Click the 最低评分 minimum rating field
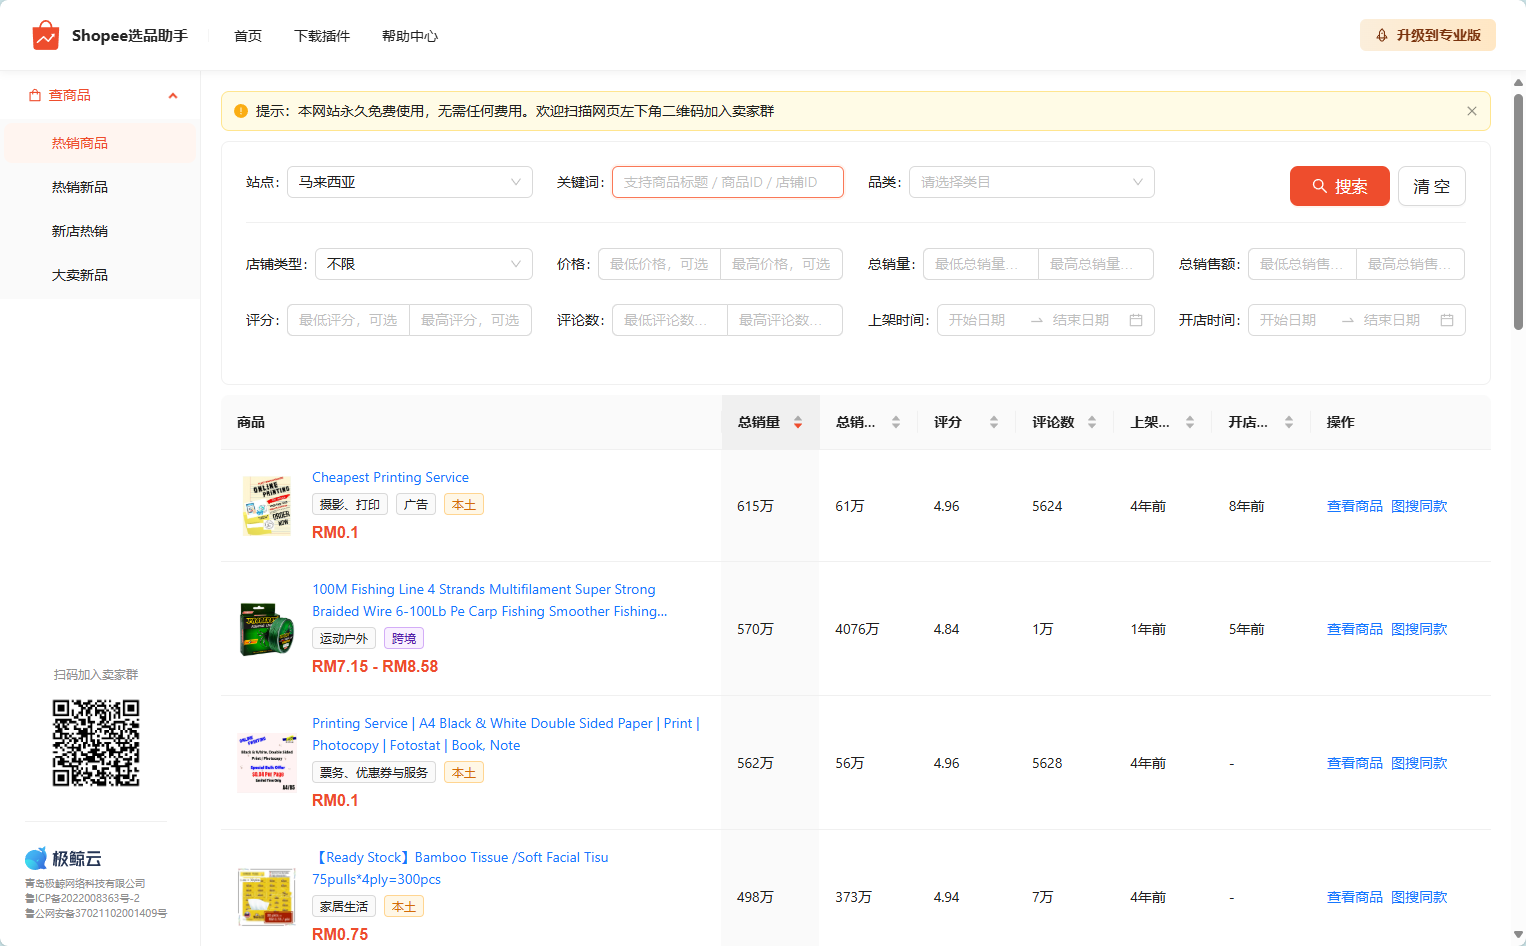The width and height of the screenshot is (1526, 946). [348, 320]
